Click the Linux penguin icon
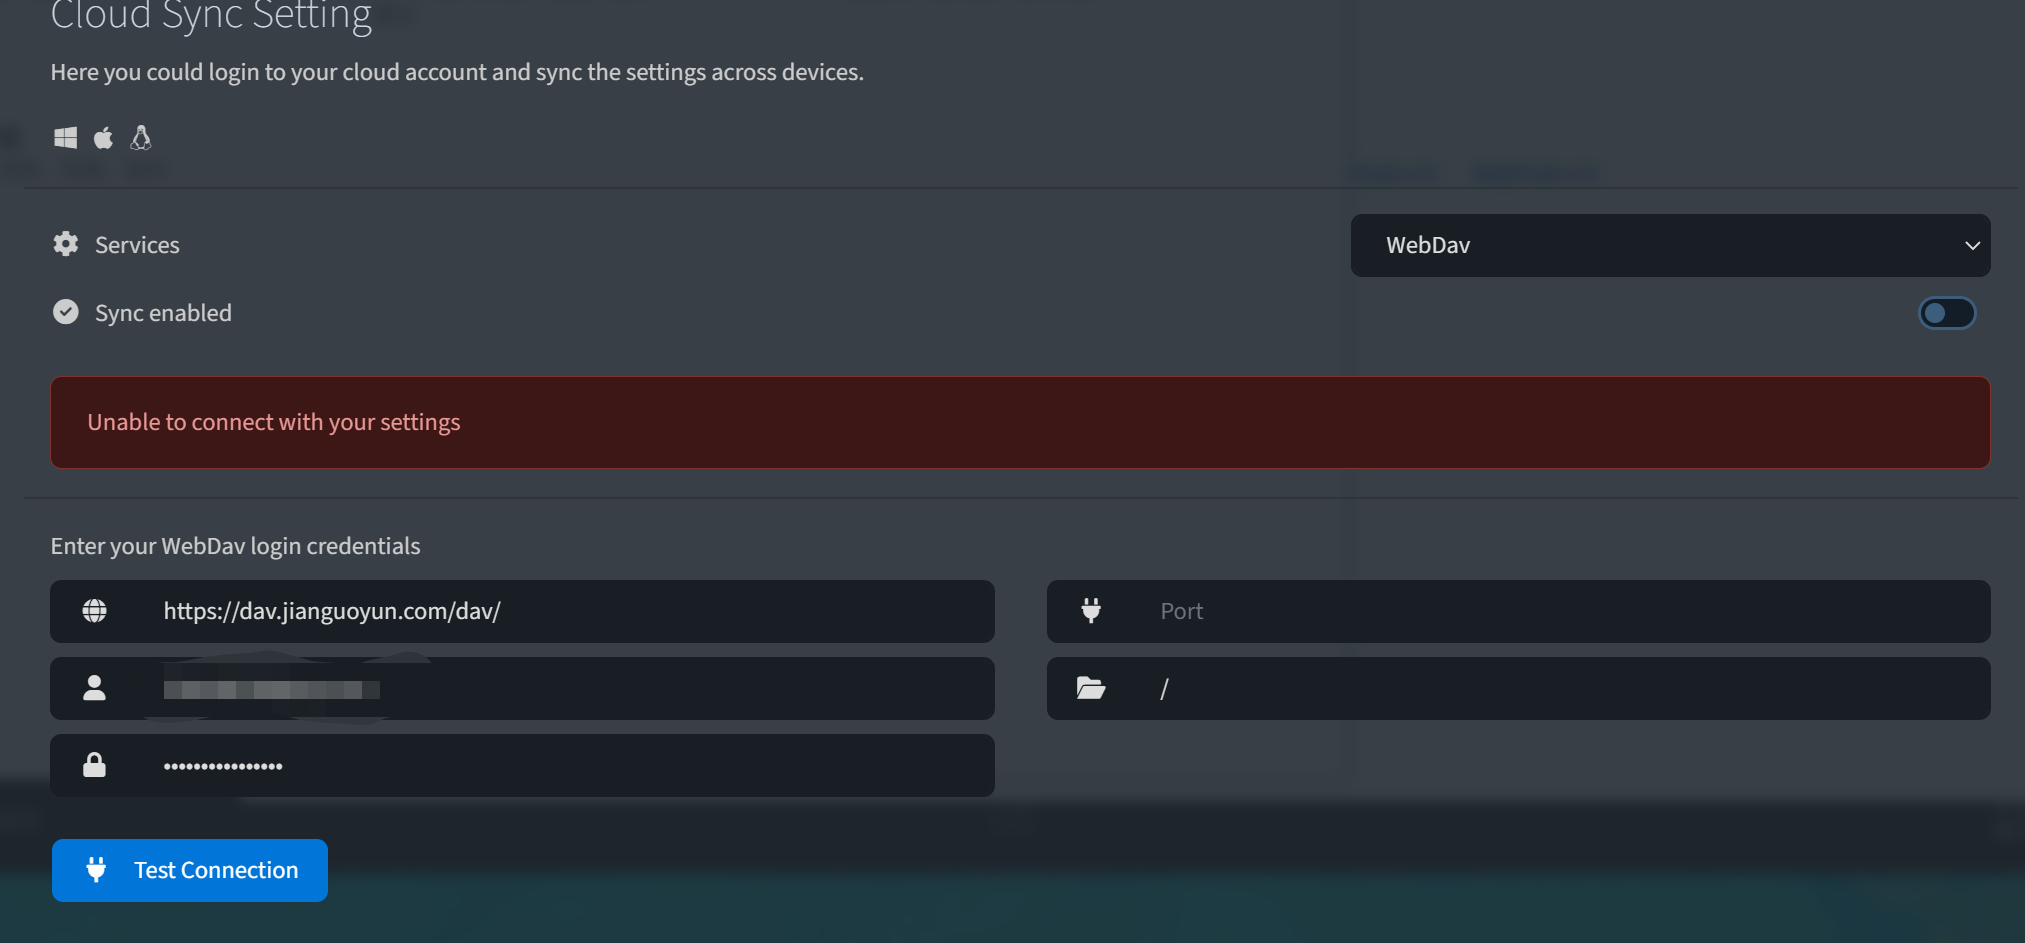This screenshot has height=943, width=2025. tap(140, 138)
